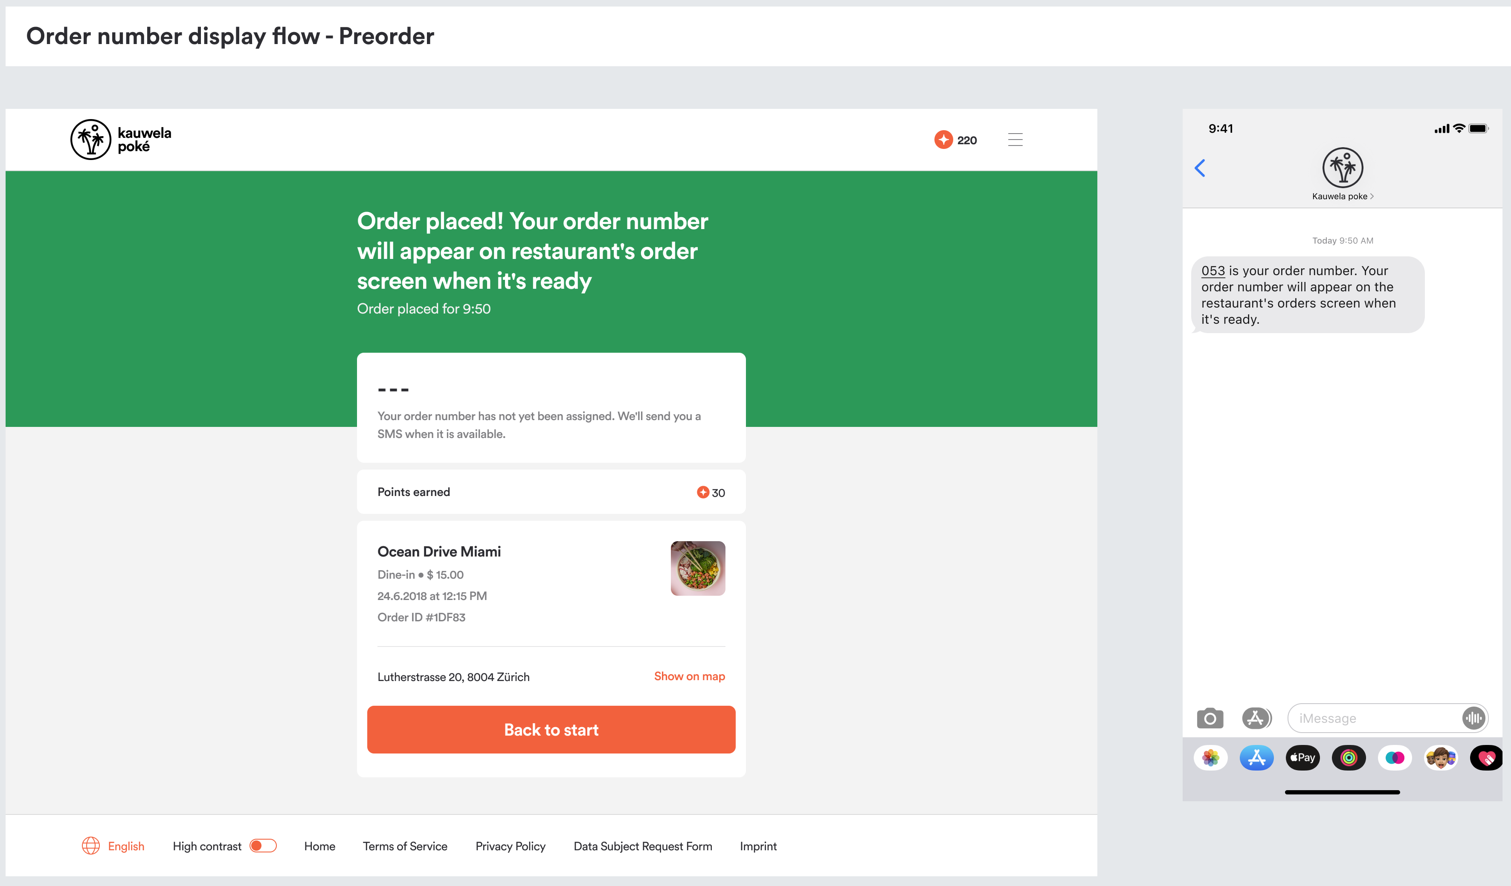1511x886 pixels.
Task: Open Terms of Service footer link
Action: 405,846
